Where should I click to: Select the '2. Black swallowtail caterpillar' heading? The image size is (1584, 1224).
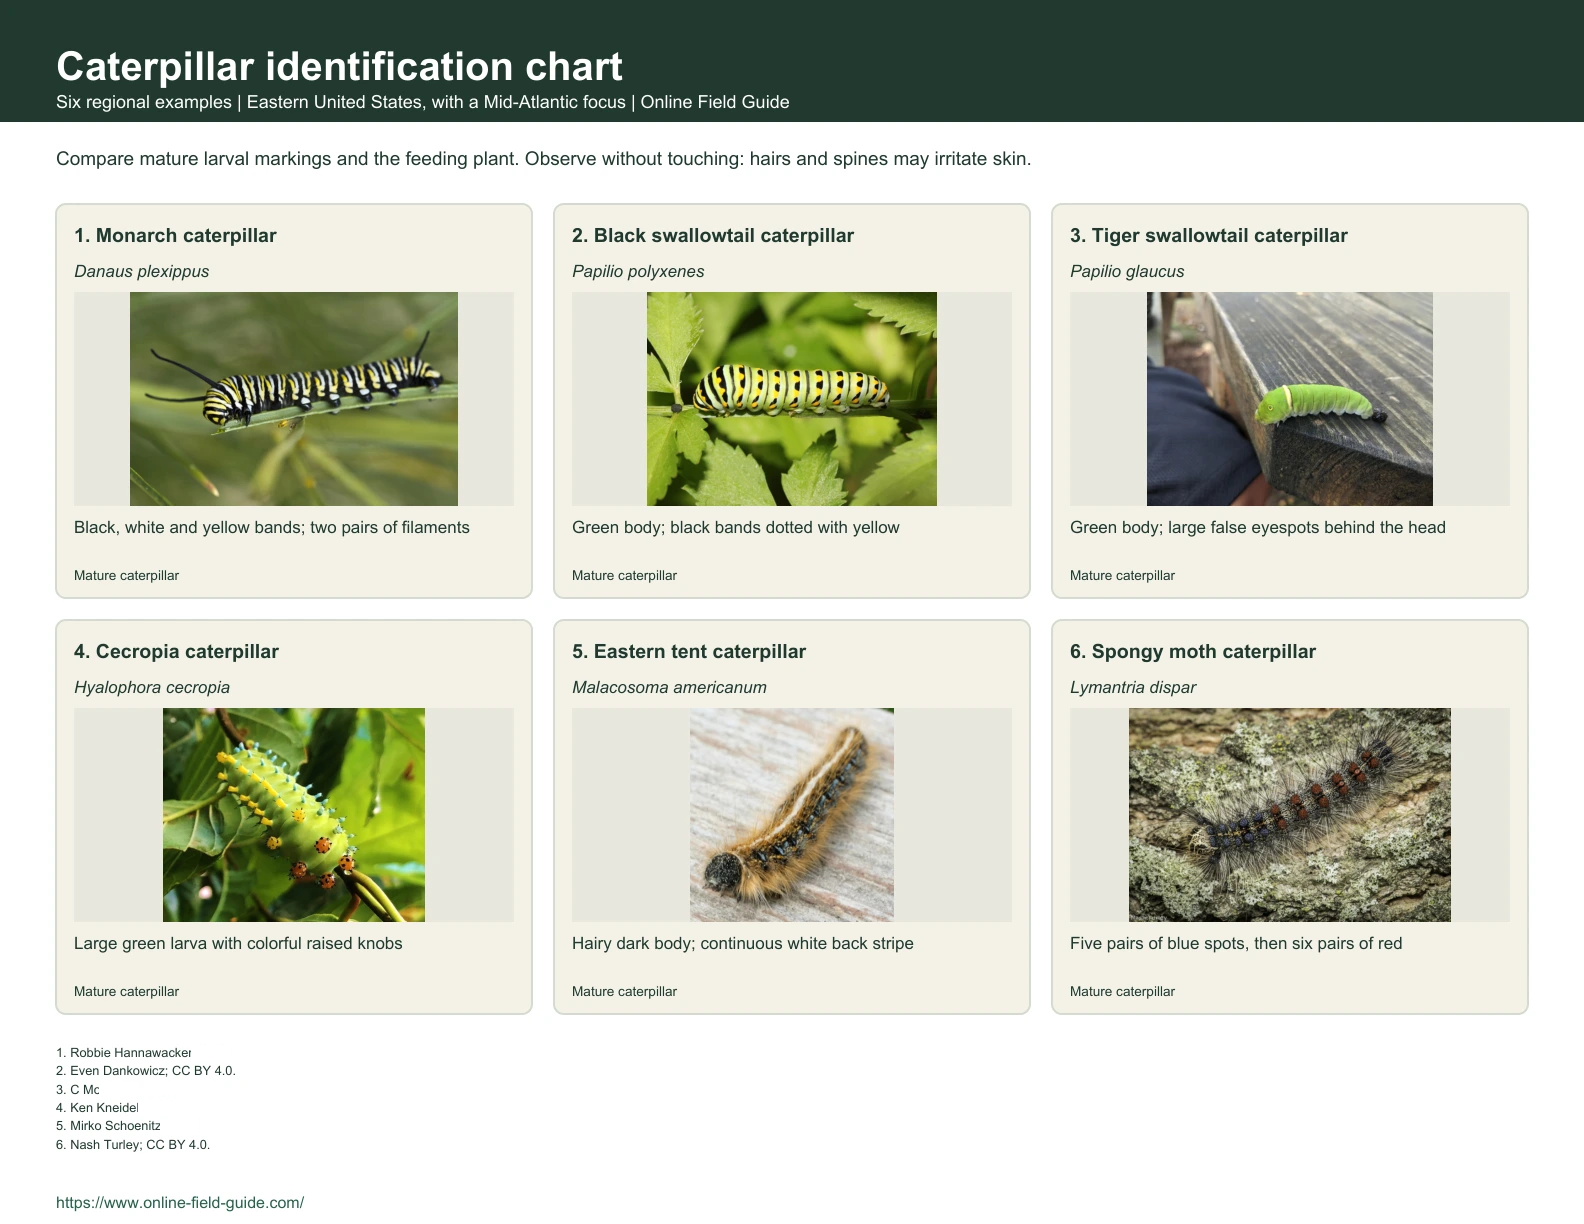point(713,235)
